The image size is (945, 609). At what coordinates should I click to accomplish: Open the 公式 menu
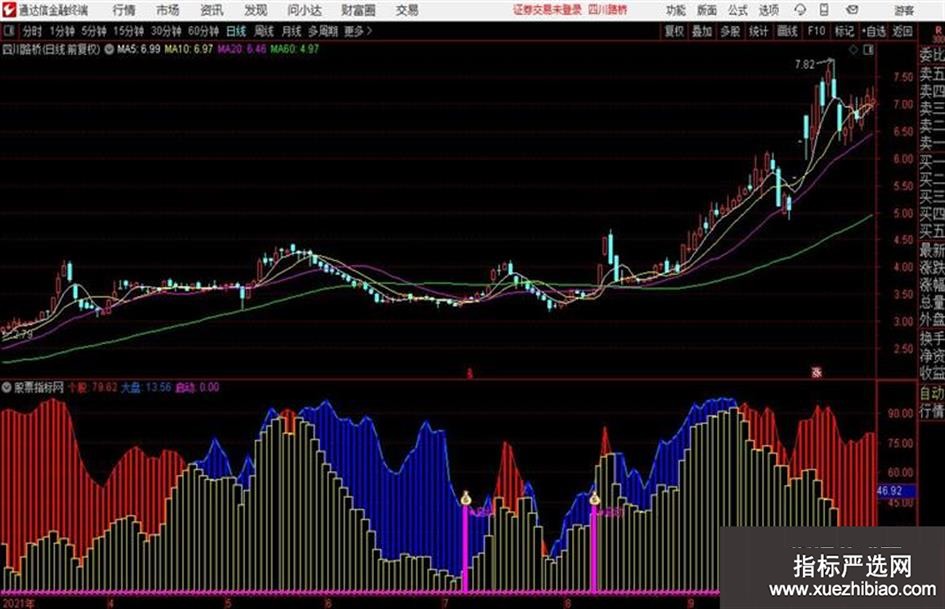click(x=738, y=10)
